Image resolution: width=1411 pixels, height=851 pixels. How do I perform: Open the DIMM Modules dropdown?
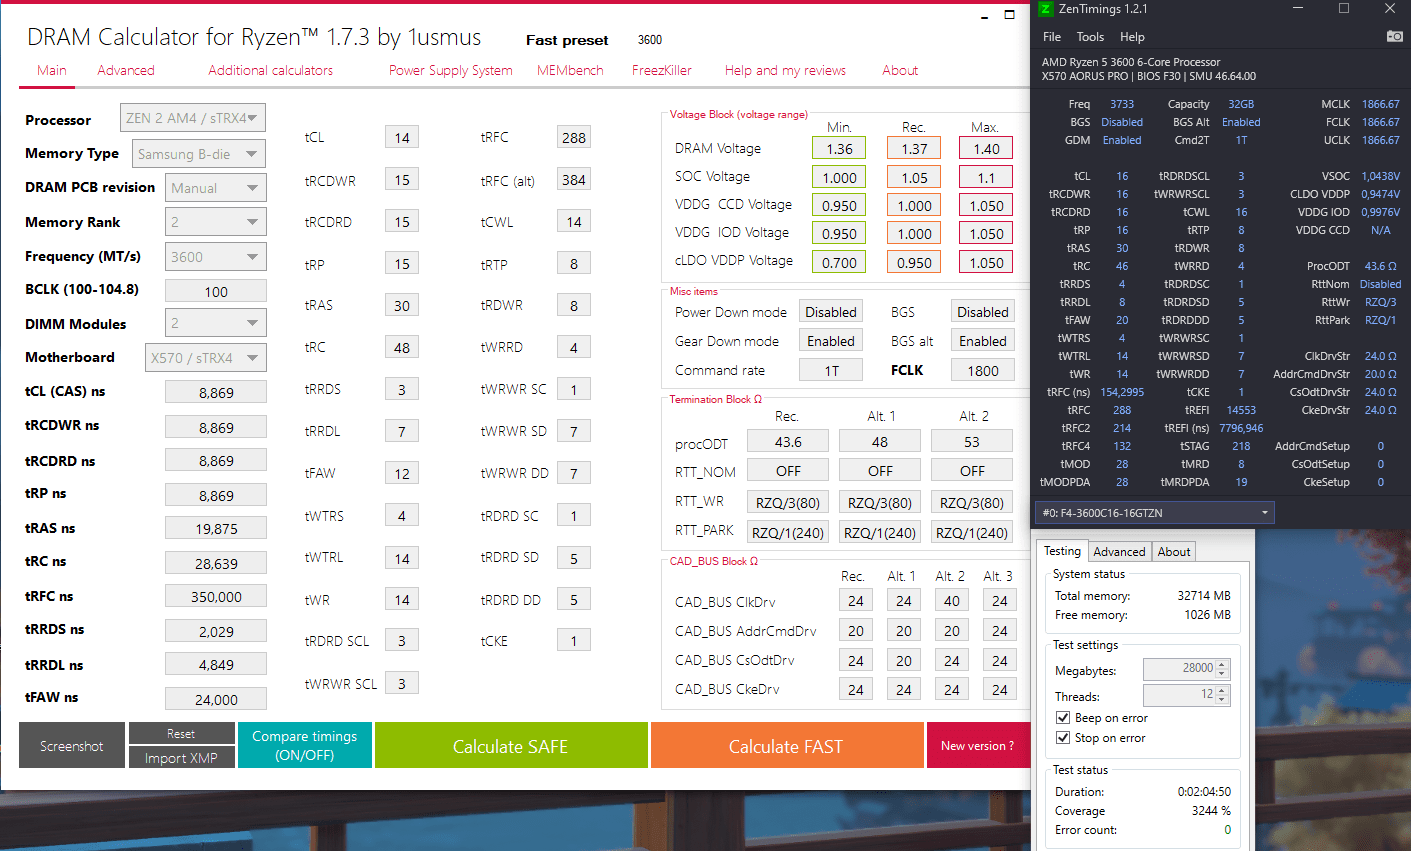pos(215,323)
